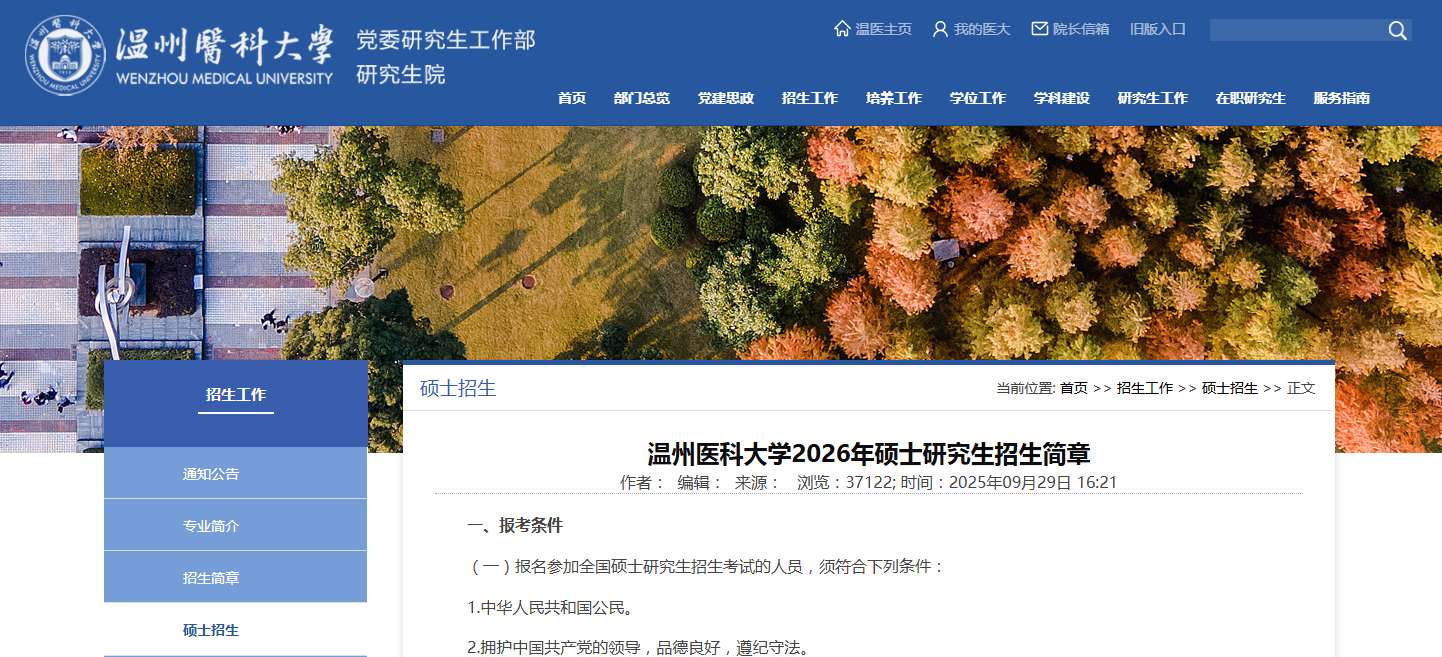The image size is (1442, 657).
Task: Open the 培养工作 menu
Action: (894, 98)
